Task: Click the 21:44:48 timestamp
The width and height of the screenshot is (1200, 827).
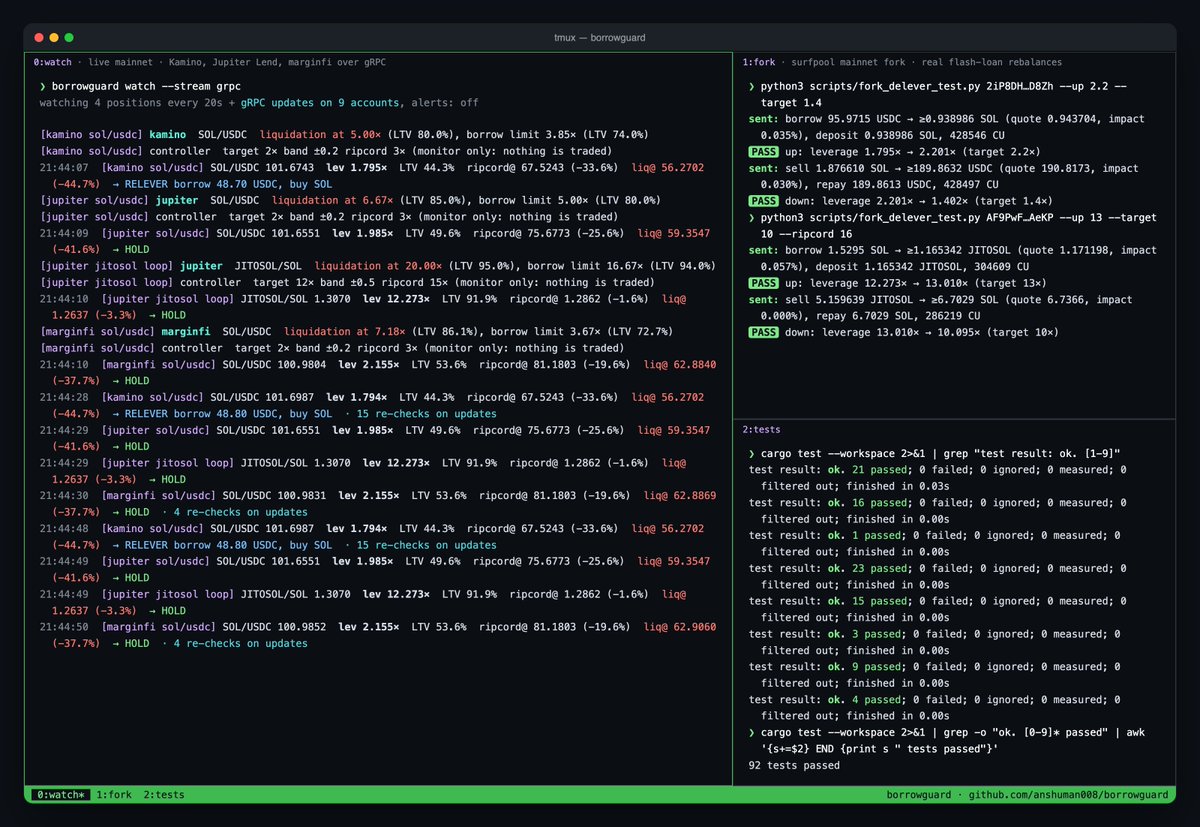Action: [x=65, y=528]
